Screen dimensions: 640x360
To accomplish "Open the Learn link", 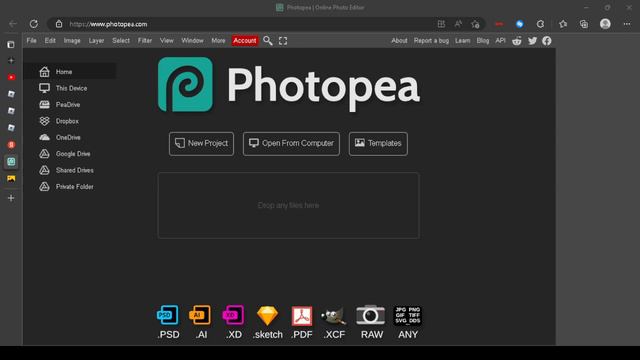I will click(x=462, y=40).
